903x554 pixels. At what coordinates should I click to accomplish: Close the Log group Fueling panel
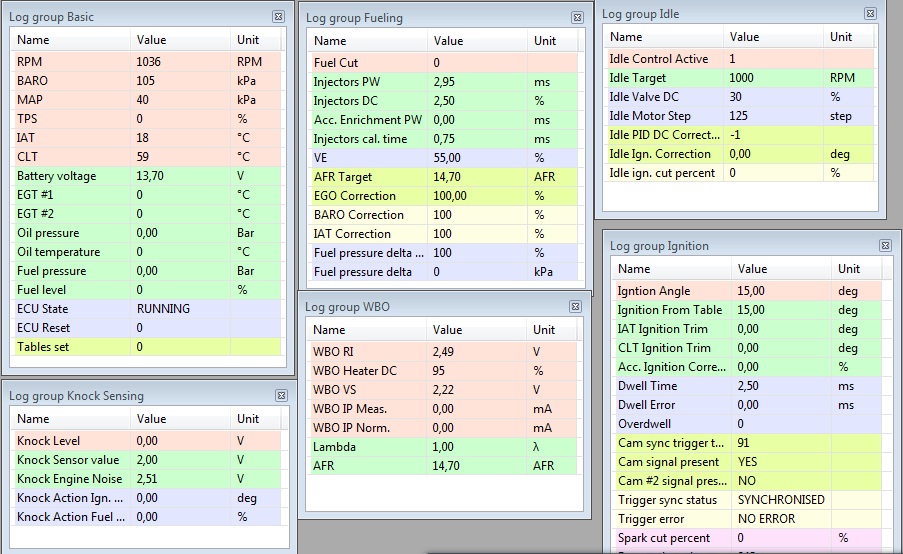(x=577, y=17)
